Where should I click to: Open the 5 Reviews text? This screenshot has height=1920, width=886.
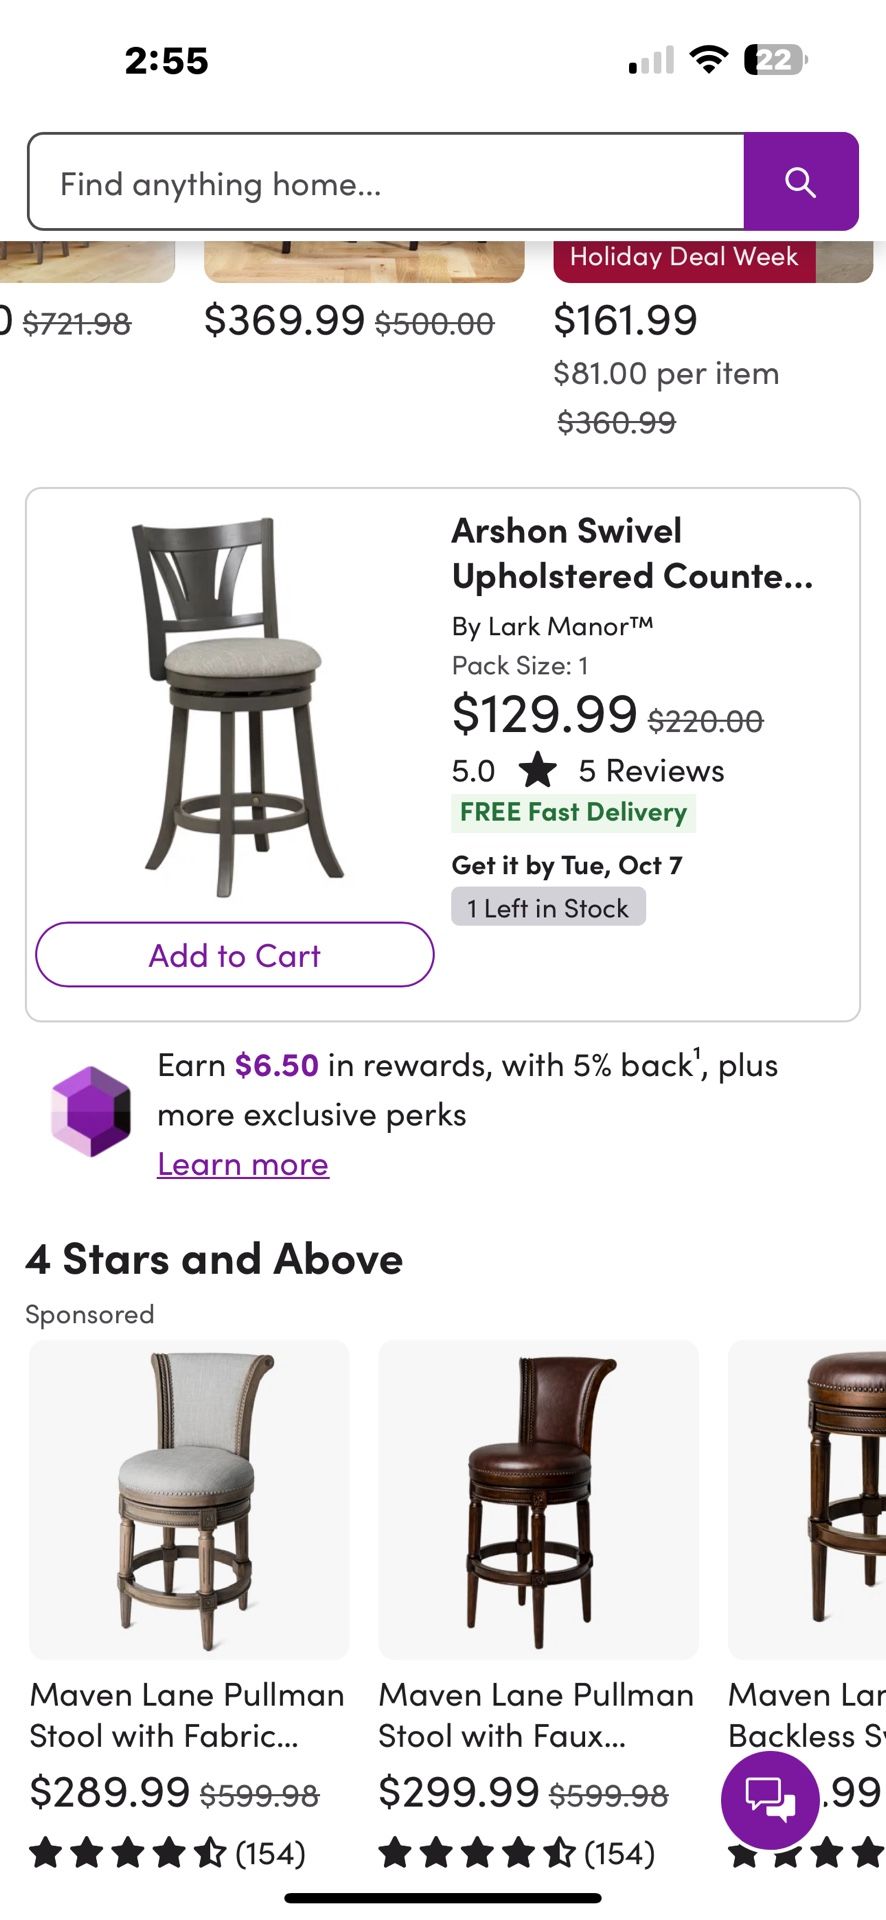[651, 770]
